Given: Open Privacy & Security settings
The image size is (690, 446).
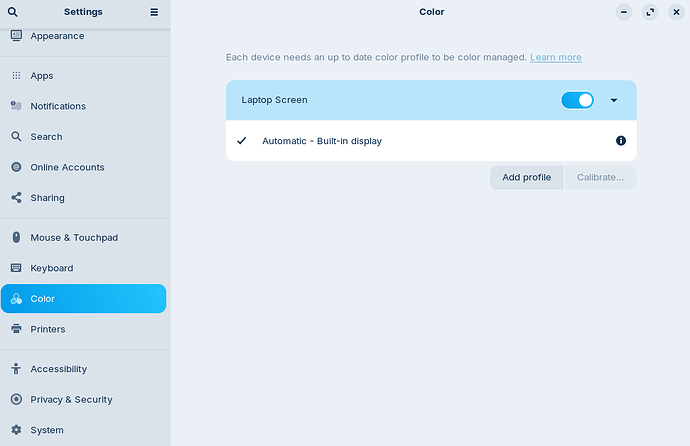Looking at the screenshot, I should (71, 399).
